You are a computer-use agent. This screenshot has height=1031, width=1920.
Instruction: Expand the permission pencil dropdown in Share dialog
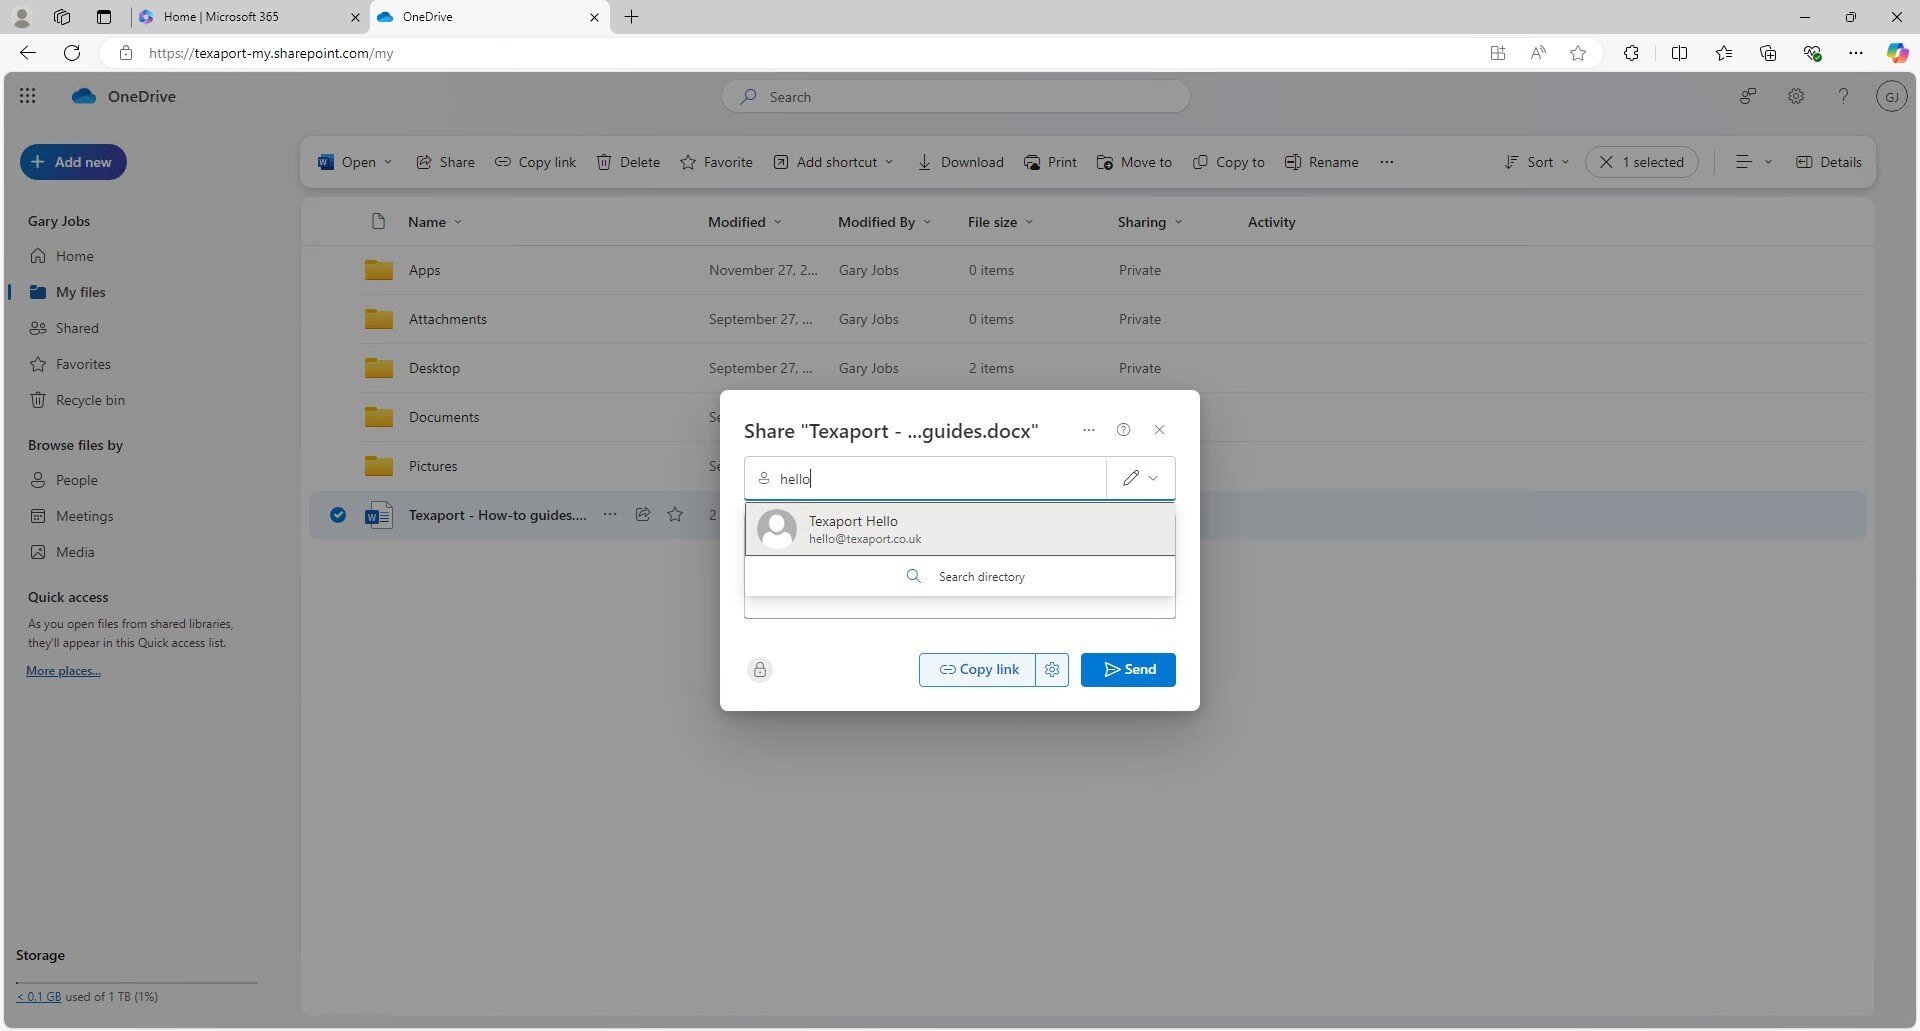click(x=1140, y=478)
